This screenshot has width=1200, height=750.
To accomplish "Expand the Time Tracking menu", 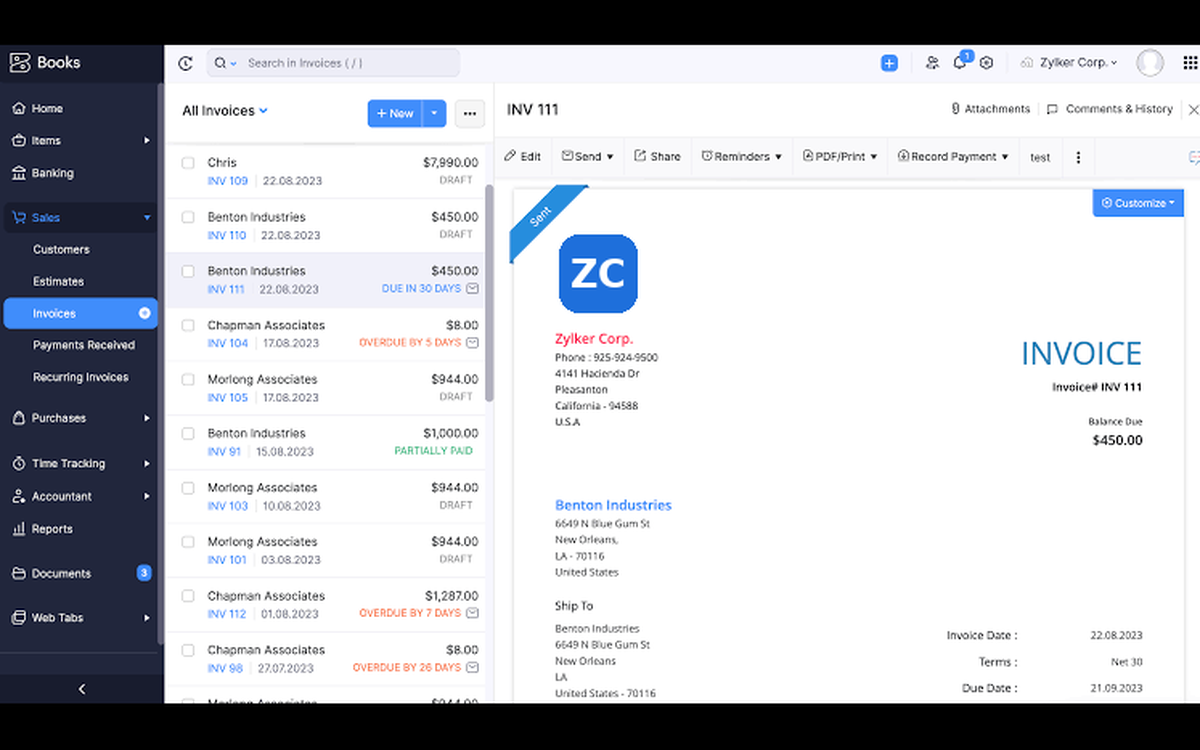I will [x=147, y=464].
